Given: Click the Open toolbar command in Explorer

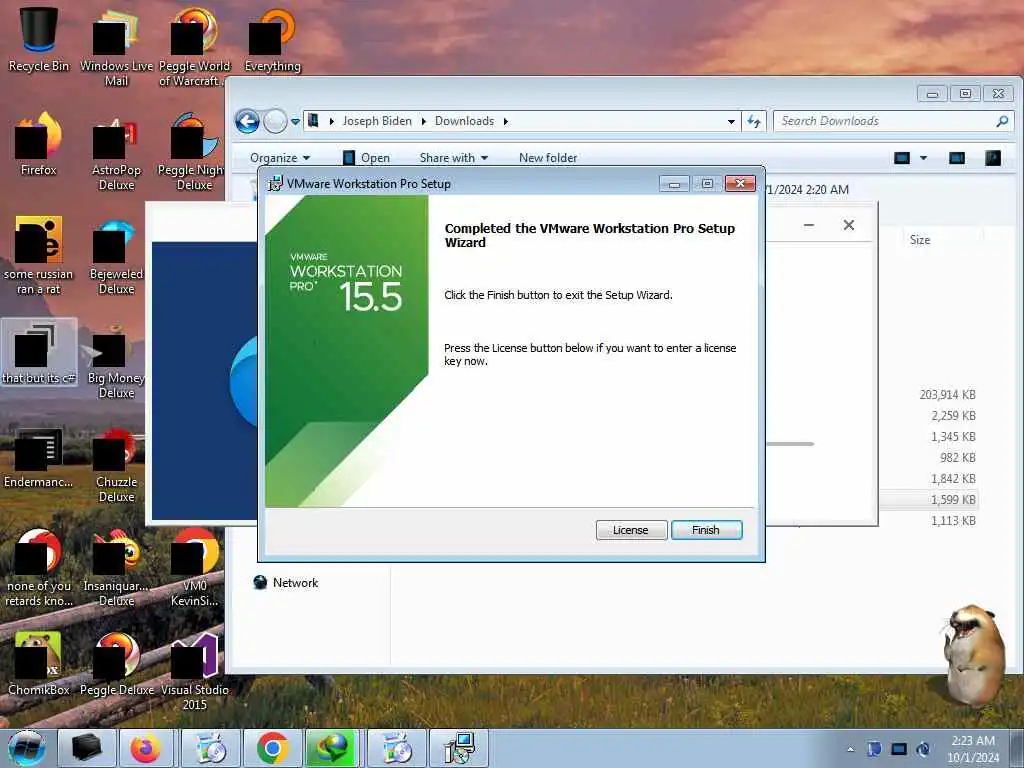Looking at the screenshot, I should pos(366,158).
